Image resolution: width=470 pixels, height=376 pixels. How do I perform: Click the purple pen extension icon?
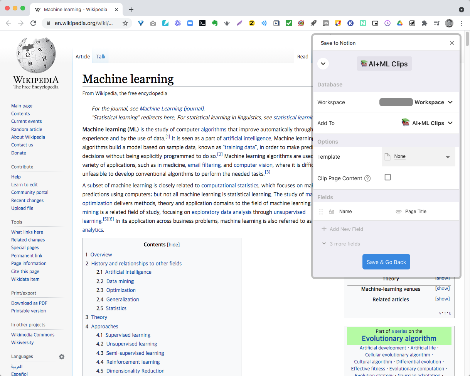click(239, 23)
